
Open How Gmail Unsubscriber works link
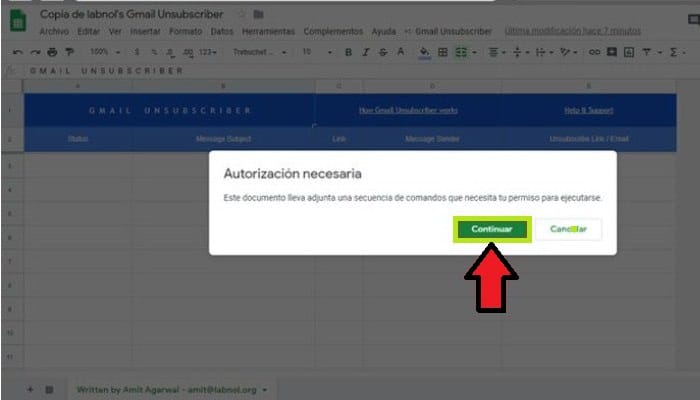(408, 110)
